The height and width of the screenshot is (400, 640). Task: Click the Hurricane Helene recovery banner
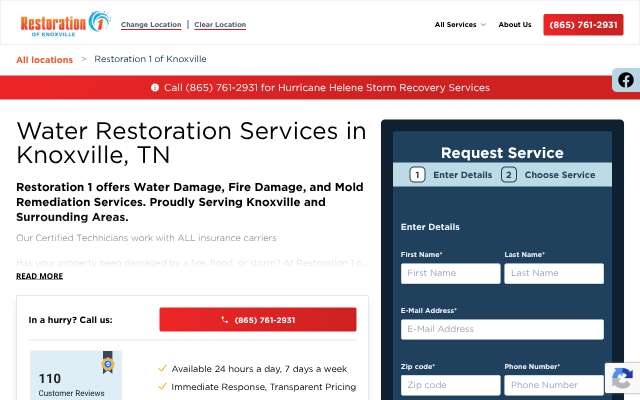pyautogui.click(x=320, y=87)
